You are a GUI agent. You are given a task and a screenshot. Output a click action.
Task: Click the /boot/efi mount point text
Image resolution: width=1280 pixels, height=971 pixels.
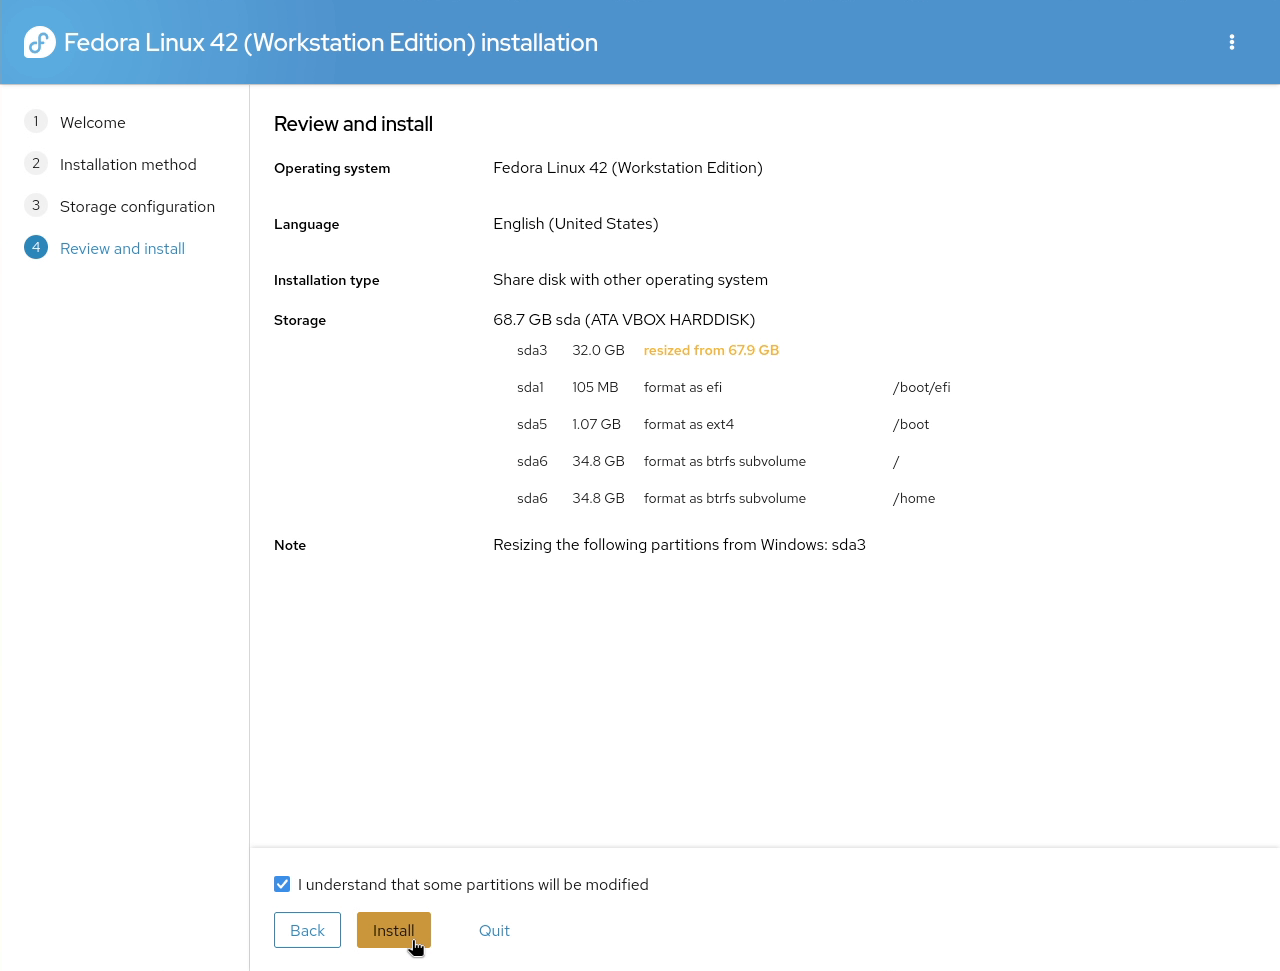[x=922, y=387]
